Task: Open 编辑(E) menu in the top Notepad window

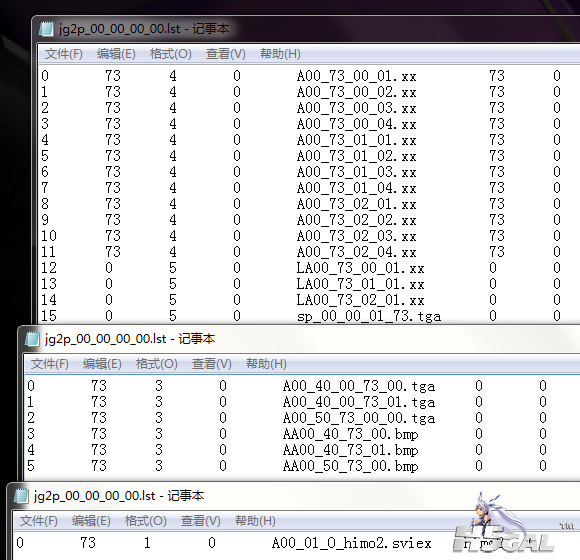Action: point(116,54)
